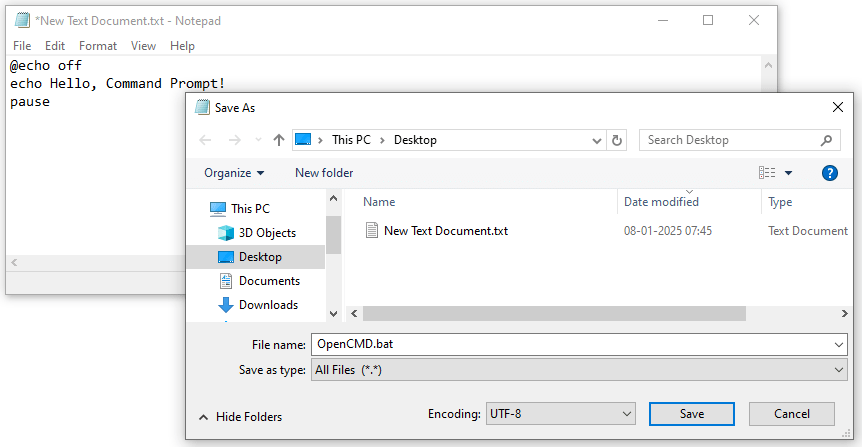
Task: Expand the address bar previous locations dropdown
Action: [596, 141]
